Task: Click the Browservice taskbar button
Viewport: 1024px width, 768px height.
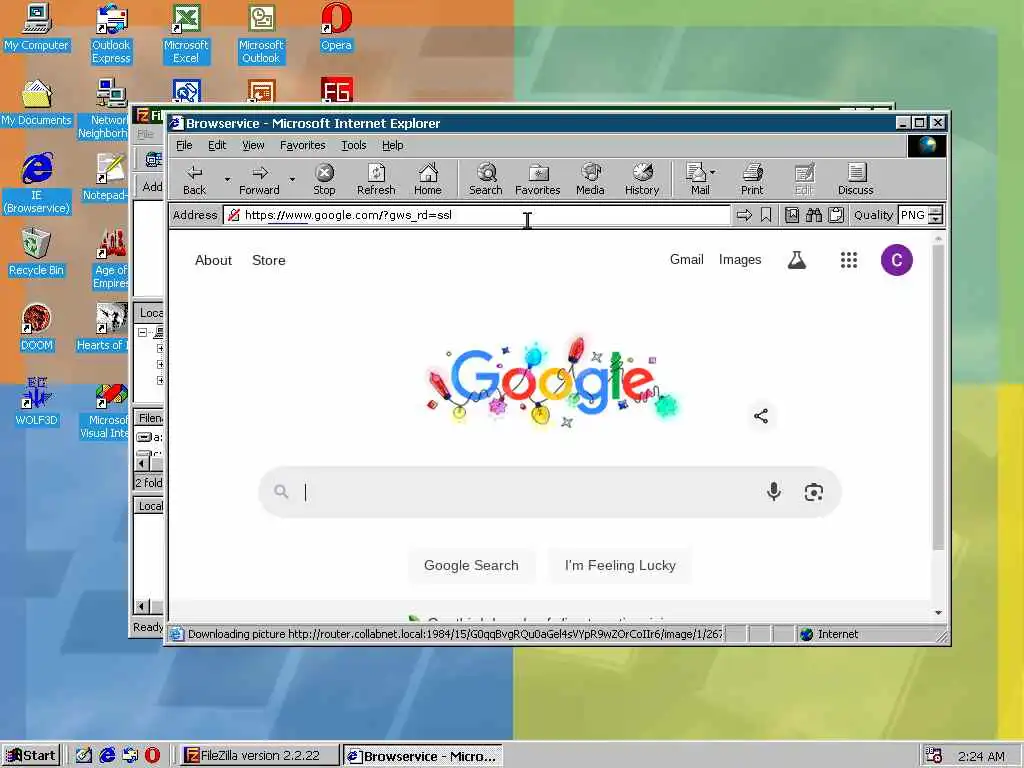Action: (423, 756)
